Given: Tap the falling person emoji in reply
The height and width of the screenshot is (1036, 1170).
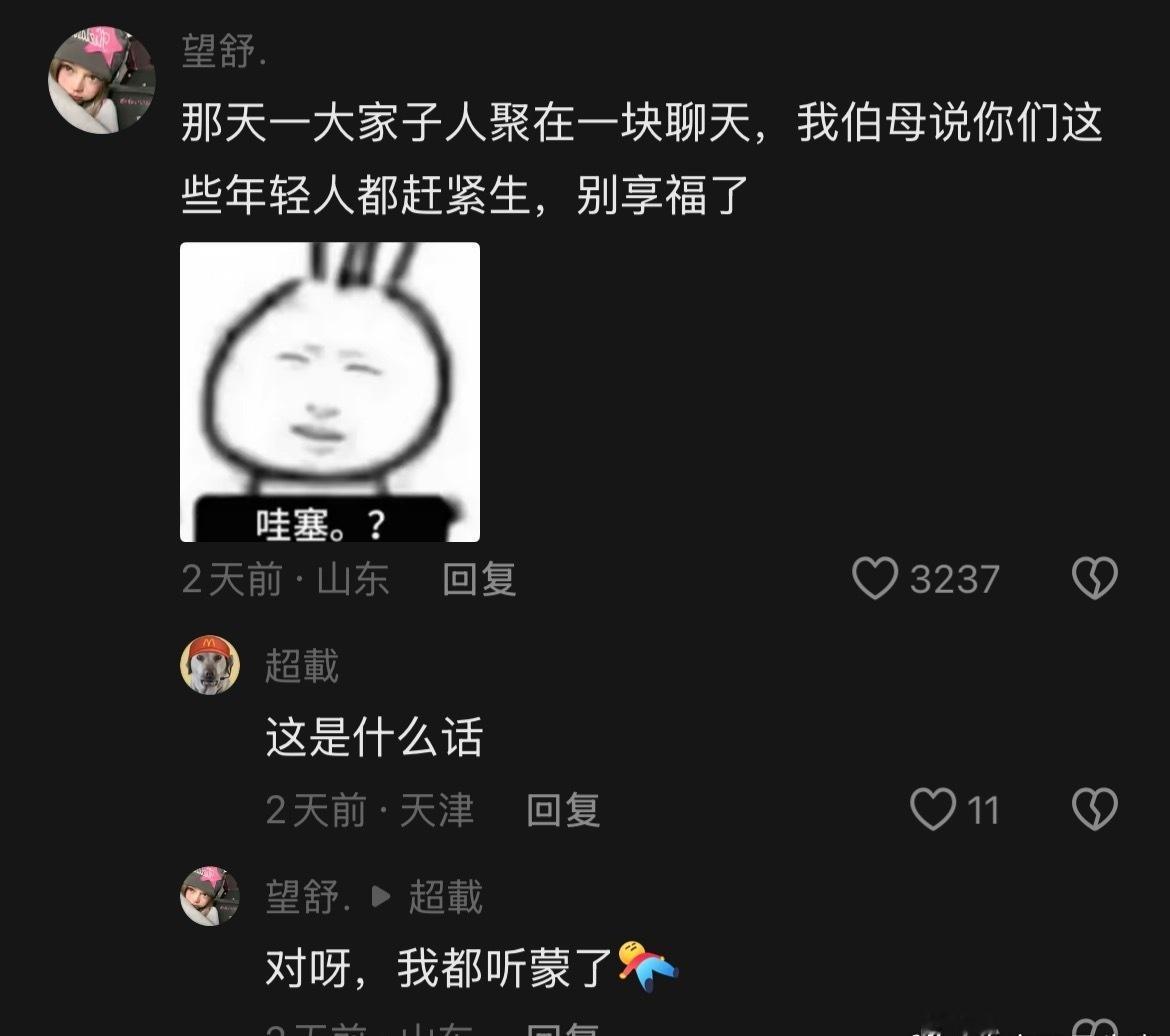Looking at the screenshot, I should coord(648,966).
